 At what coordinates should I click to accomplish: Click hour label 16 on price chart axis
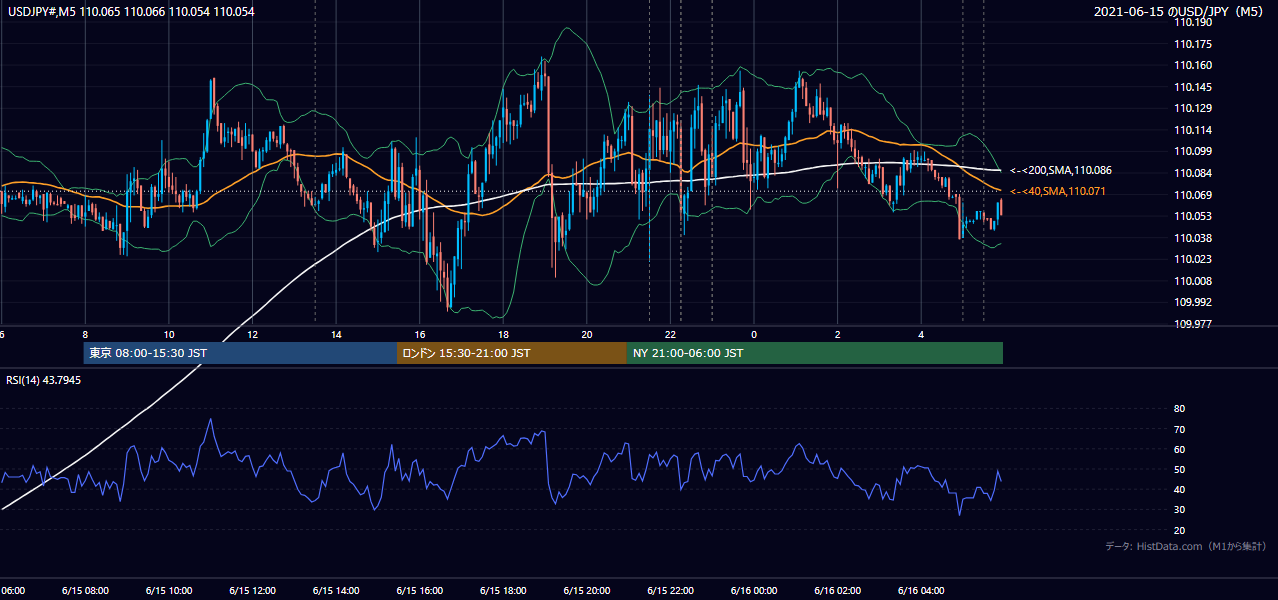pos(420,334)
